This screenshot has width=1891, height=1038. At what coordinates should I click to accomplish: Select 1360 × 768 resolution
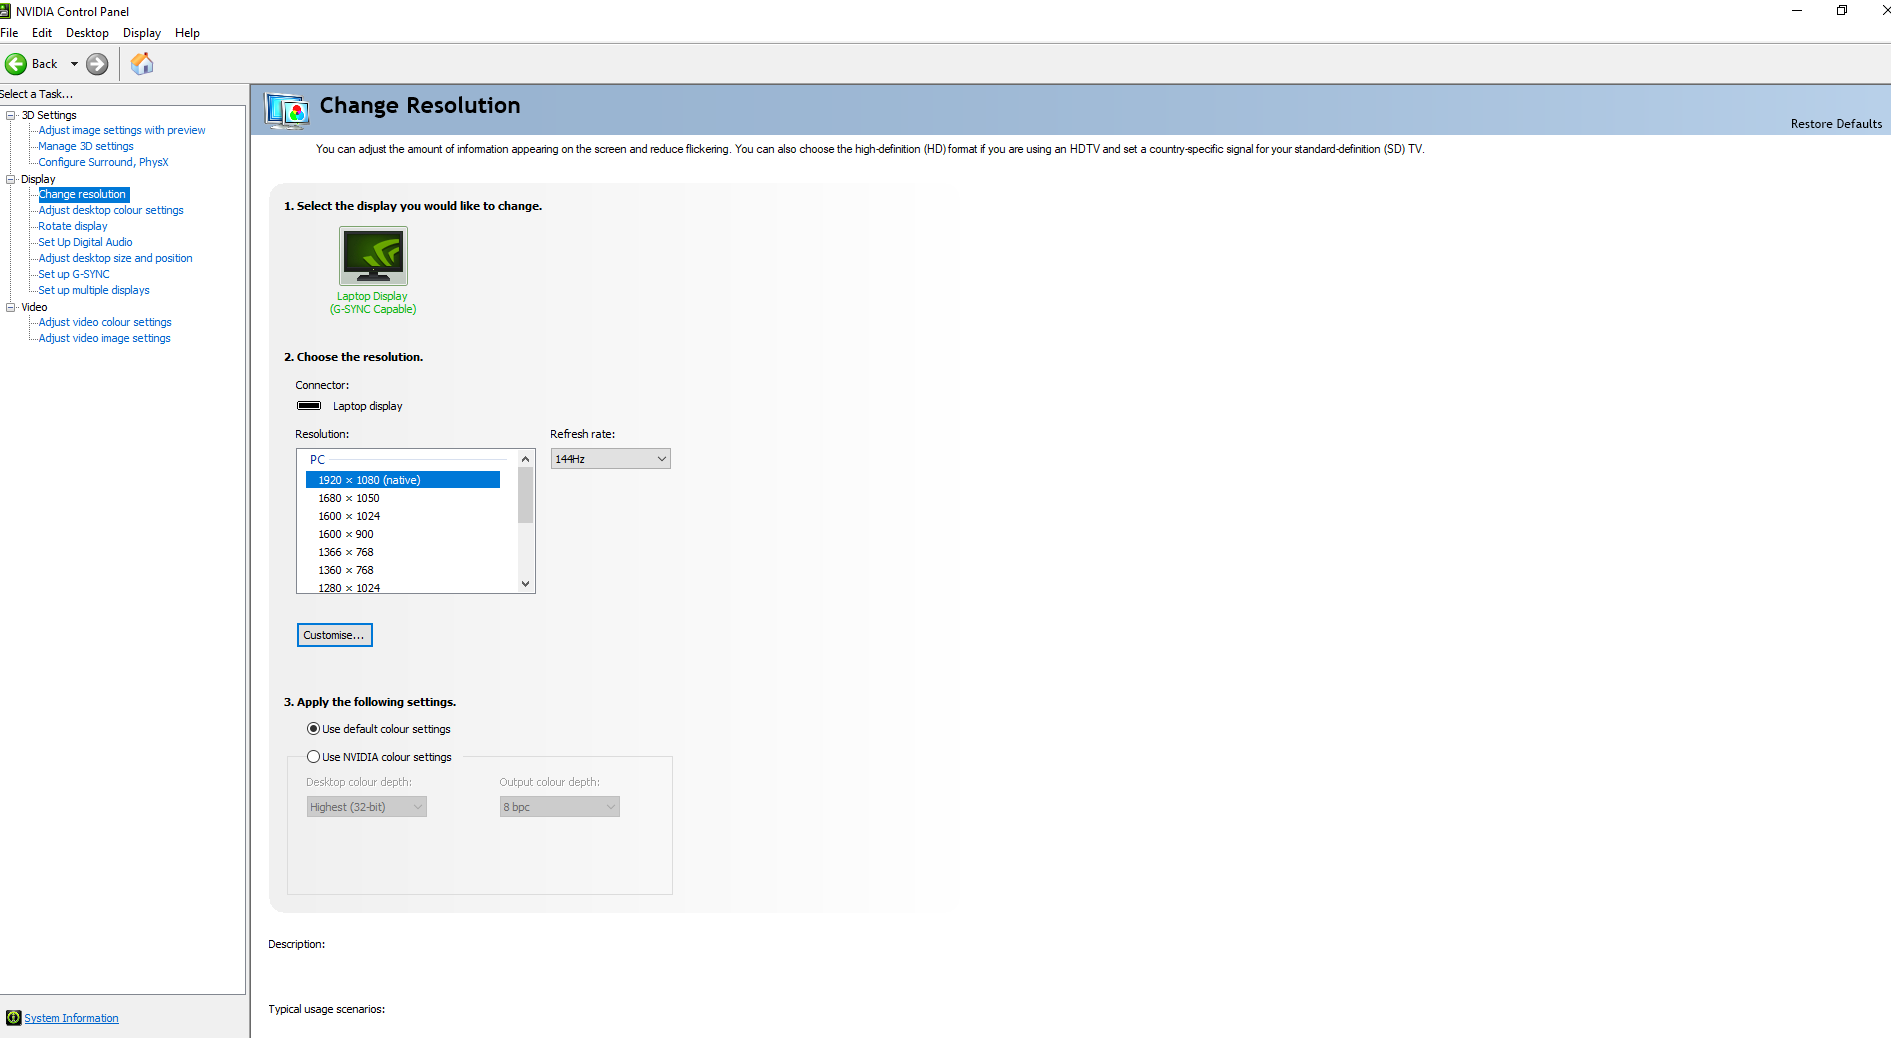403,570
